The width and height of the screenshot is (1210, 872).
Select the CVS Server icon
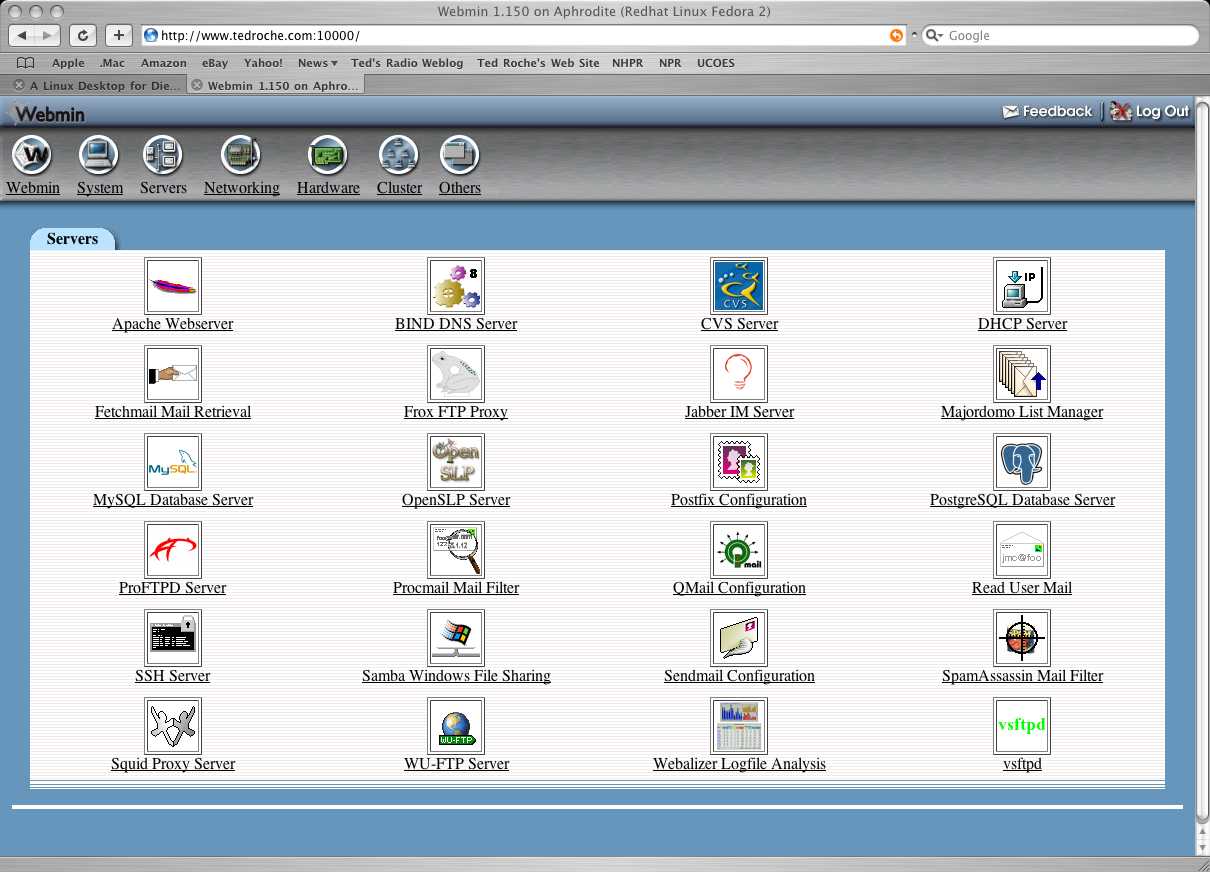739,285
